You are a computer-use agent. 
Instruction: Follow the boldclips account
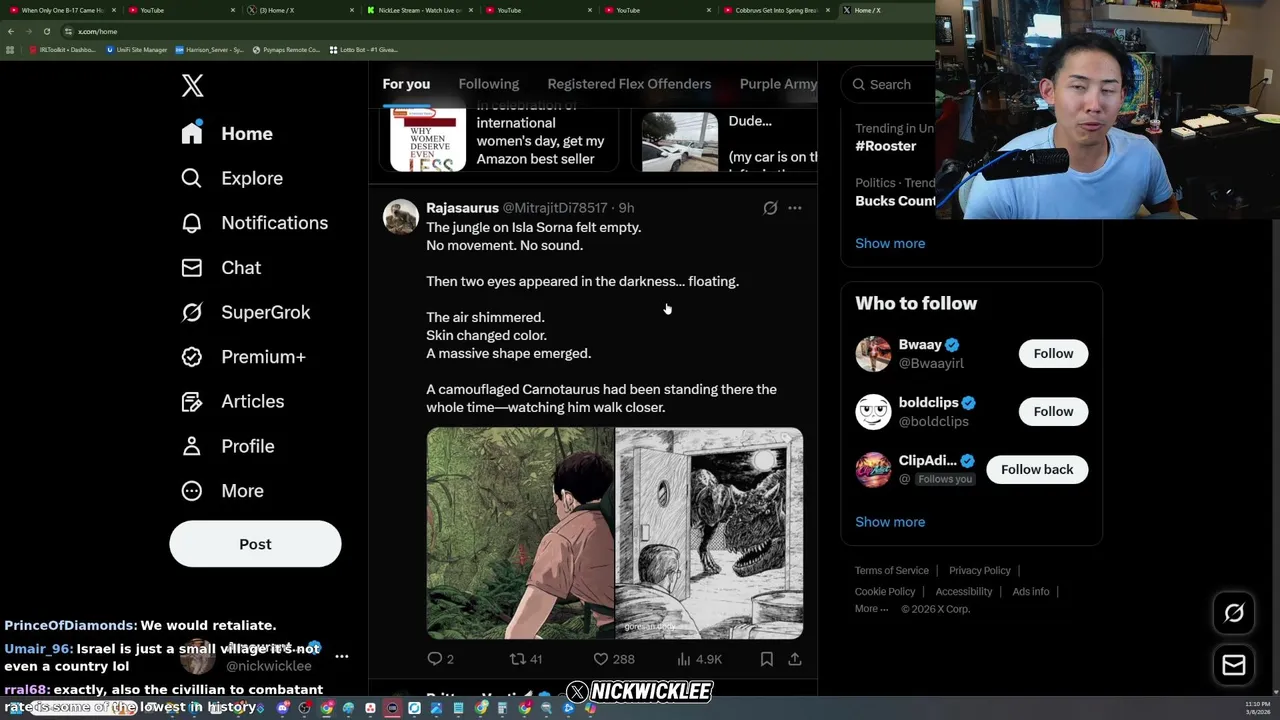[x=1053, y=411]
